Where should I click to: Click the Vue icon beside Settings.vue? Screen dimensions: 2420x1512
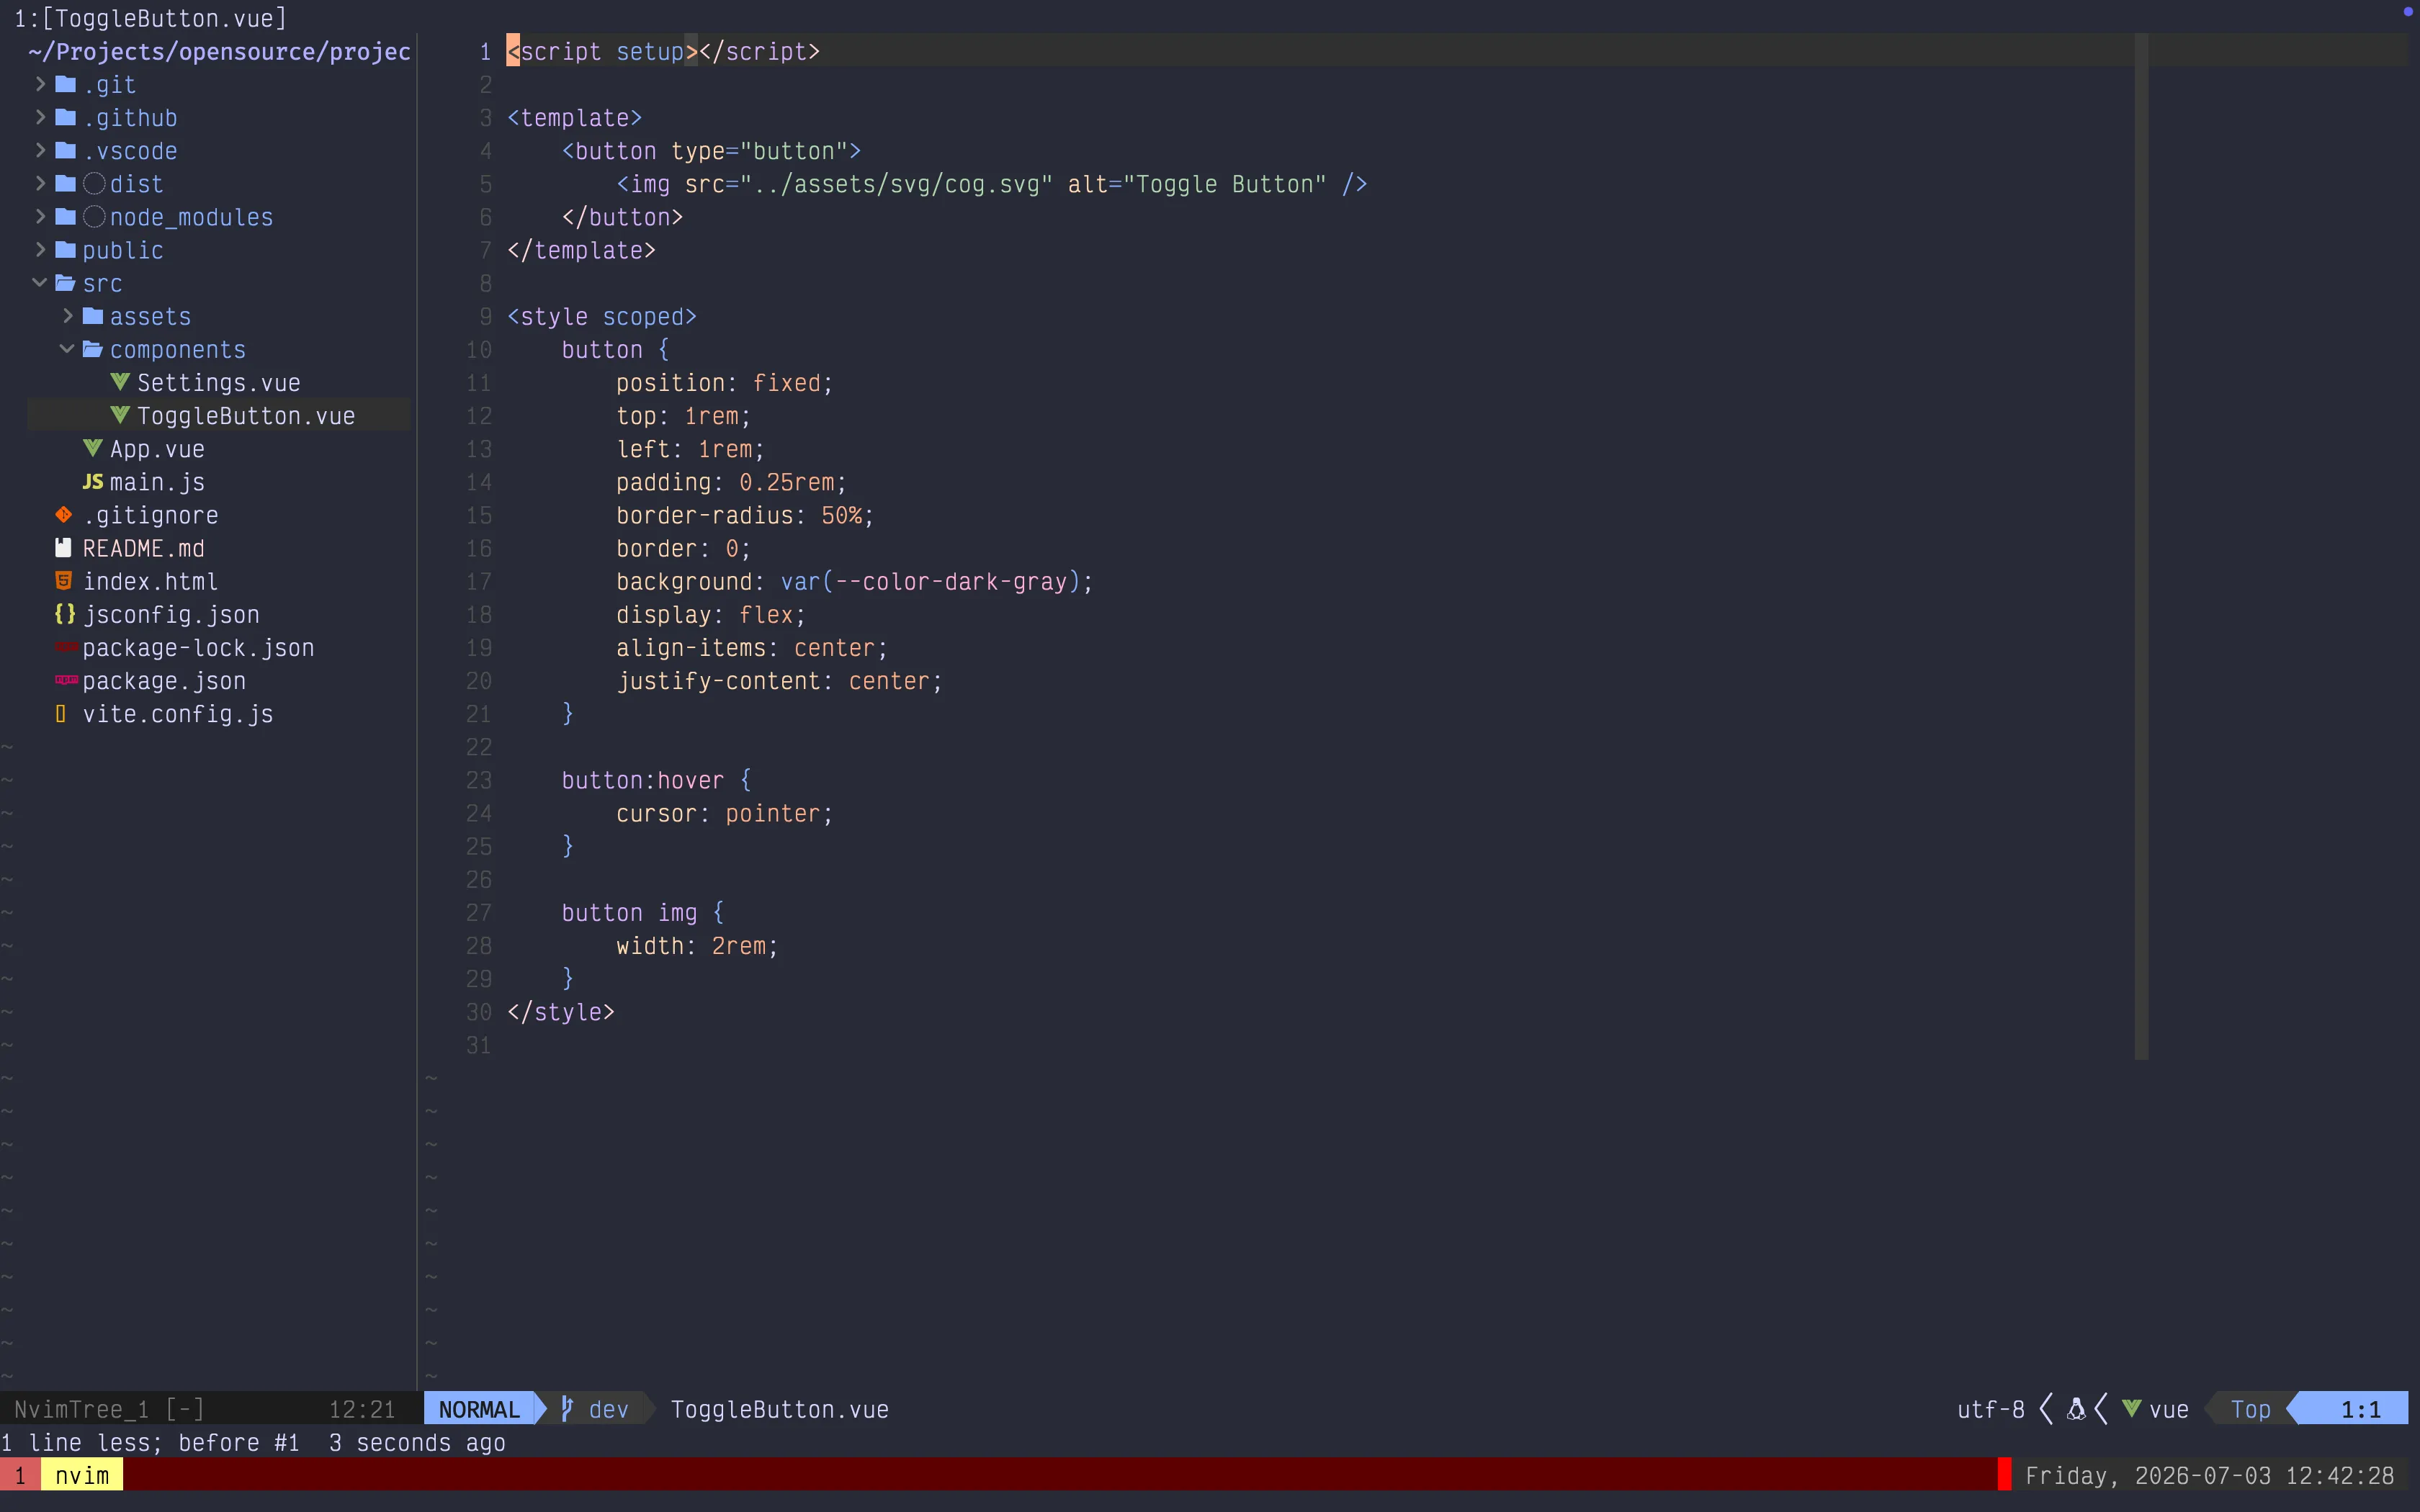(x=120, y=382)
